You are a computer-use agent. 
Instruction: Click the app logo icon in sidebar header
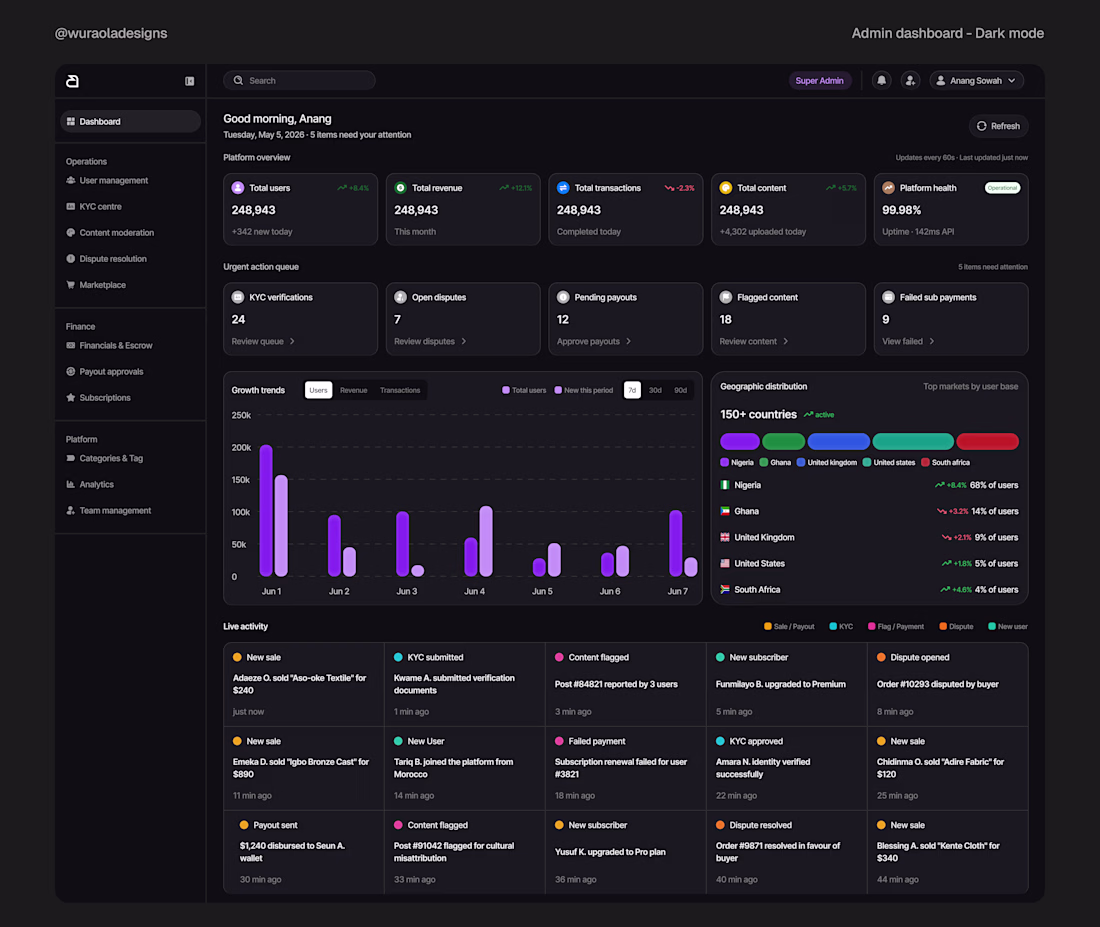tap(72, 81)
